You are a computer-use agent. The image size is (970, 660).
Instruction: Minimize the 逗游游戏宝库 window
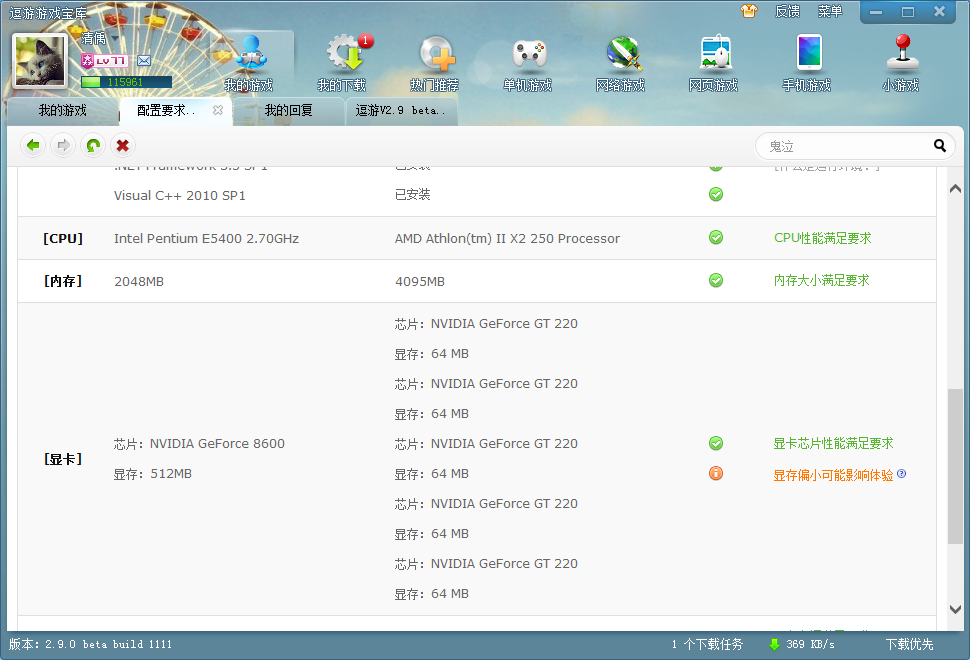point(876,12)
